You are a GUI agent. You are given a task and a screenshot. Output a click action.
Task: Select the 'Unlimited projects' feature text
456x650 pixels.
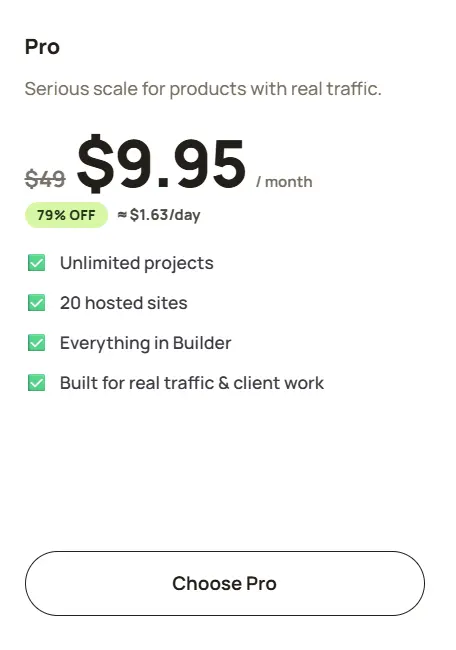point(137,264)
